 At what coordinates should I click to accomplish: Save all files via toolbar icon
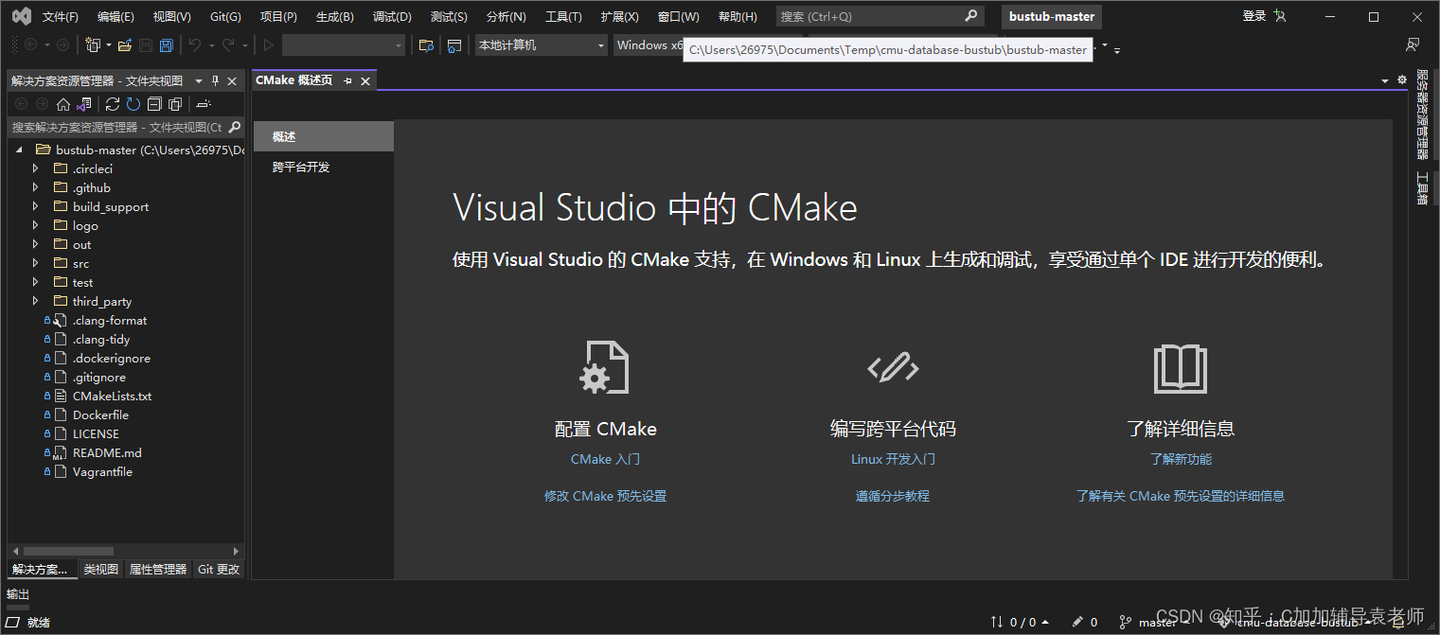[167, 45]
